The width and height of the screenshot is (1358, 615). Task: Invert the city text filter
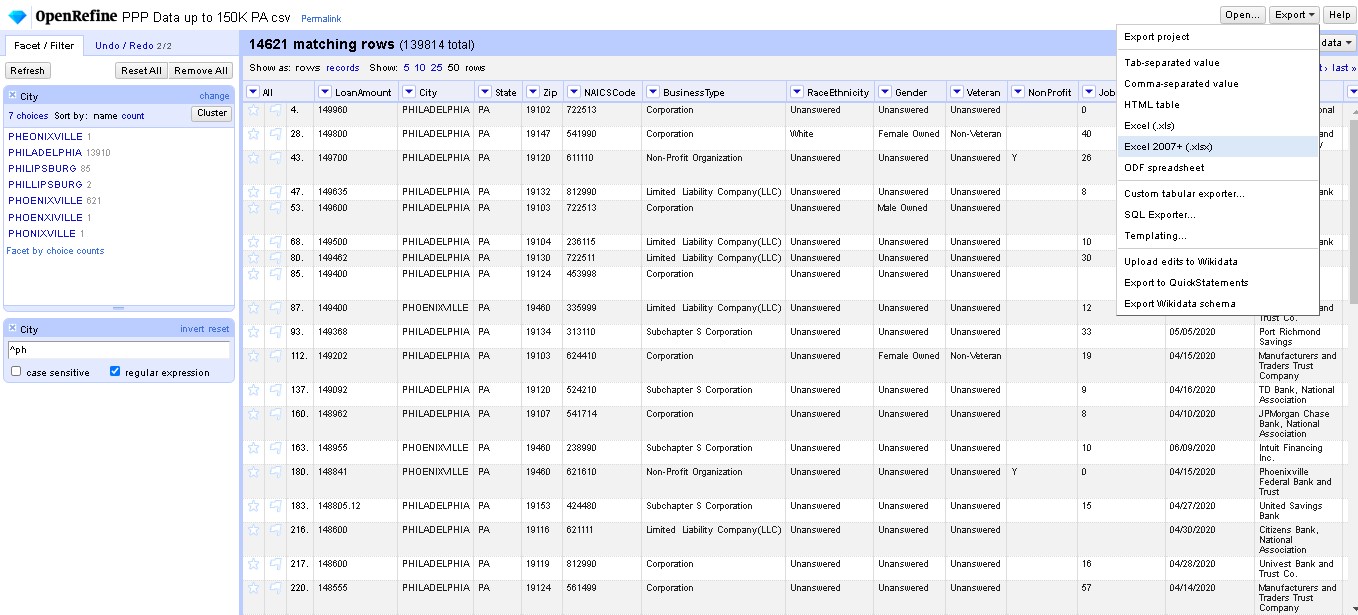point(190,328)
